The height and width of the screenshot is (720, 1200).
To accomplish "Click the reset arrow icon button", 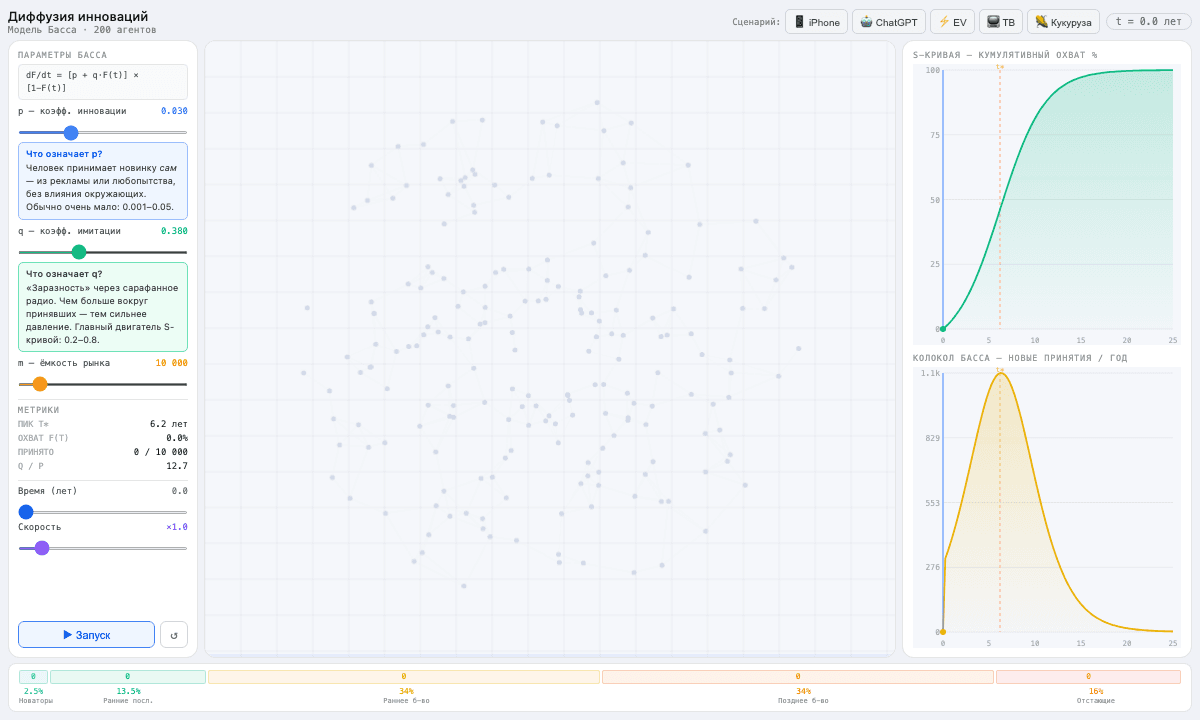I will (x=174, y=635).
